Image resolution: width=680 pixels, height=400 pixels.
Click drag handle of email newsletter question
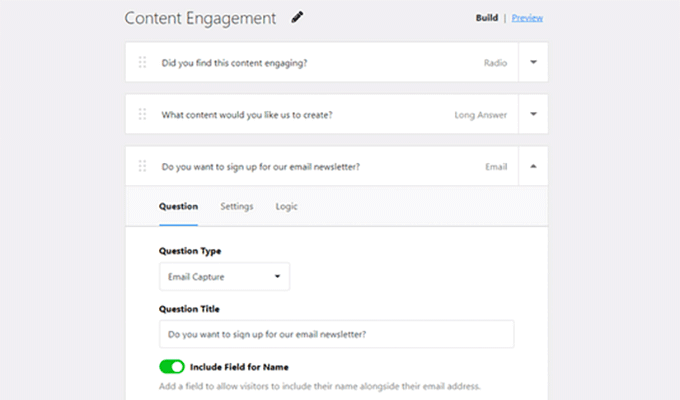142,166
